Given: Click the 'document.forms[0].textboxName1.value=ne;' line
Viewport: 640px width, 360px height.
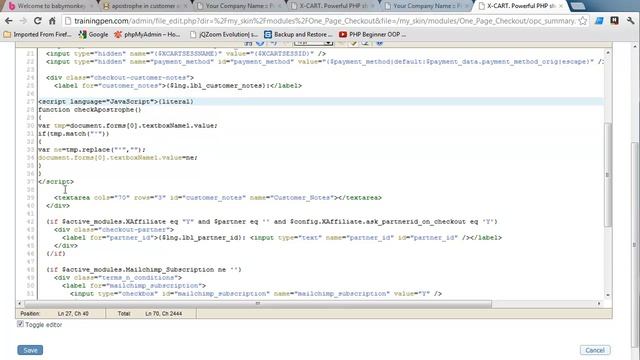Looking at the screenshot, I should pos(118,158).
